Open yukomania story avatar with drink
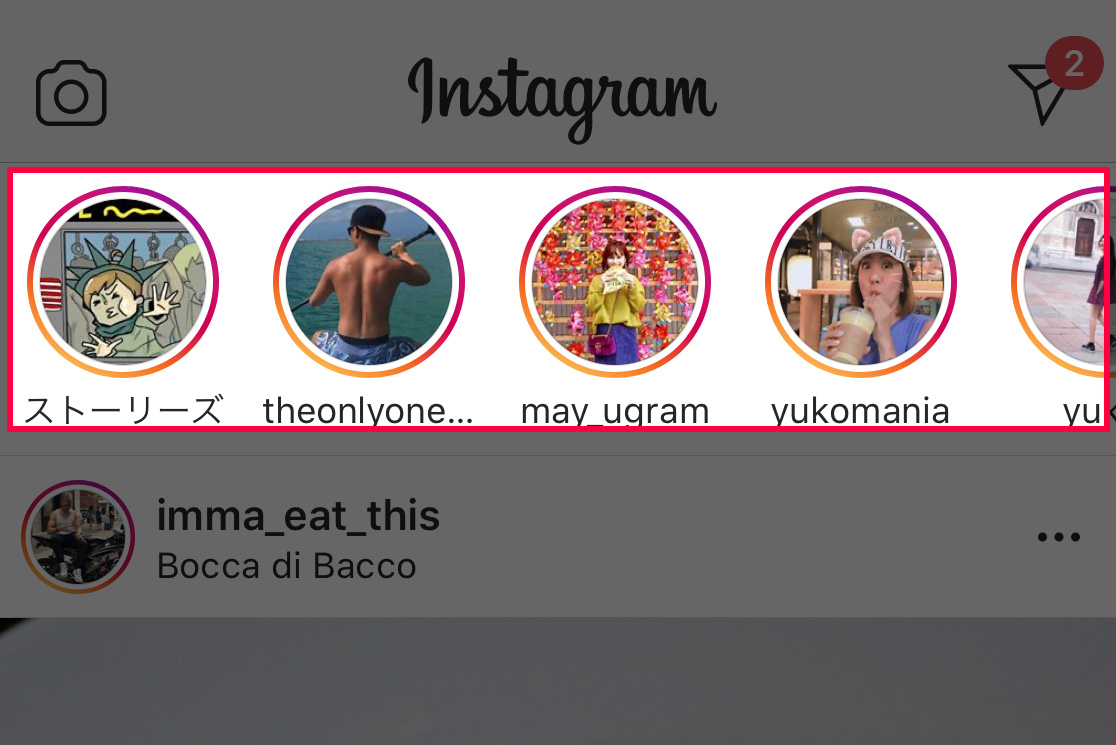The width and height of the screenshot is (1116, 745). [x=860, y=282]
